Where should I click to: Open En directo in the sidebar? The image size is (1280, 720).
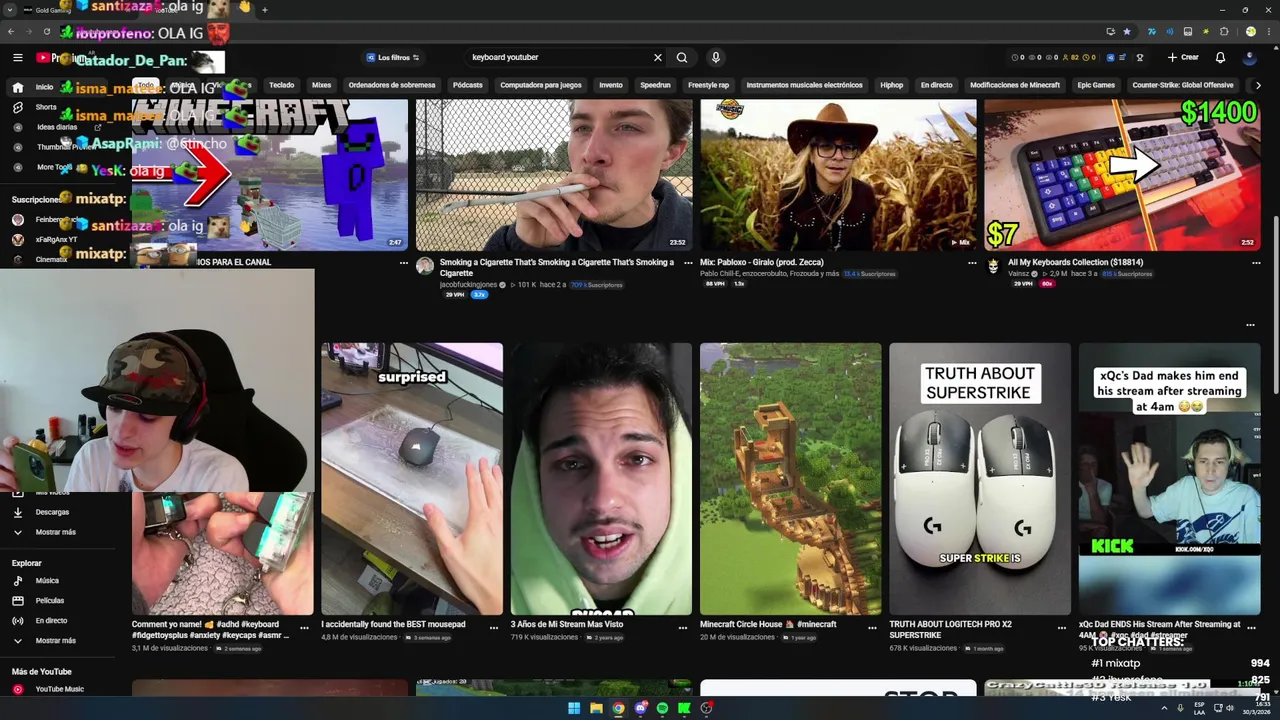[x=51, y=620]
